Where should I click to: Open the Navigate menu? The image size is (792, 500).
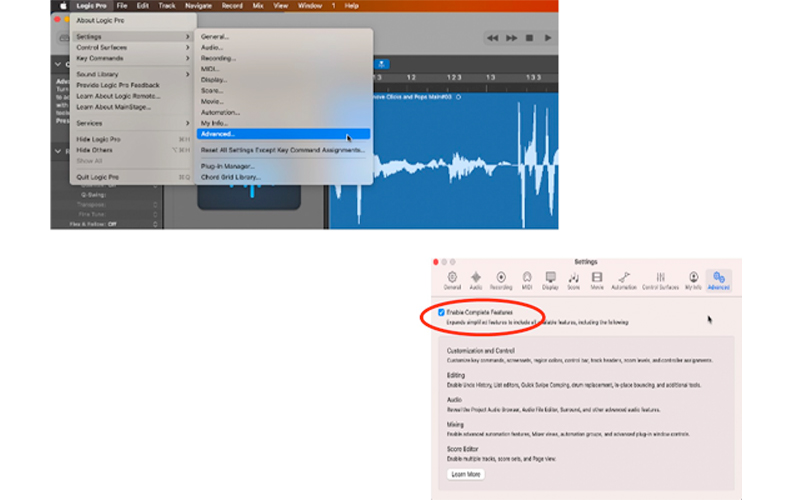coord(199,6)
